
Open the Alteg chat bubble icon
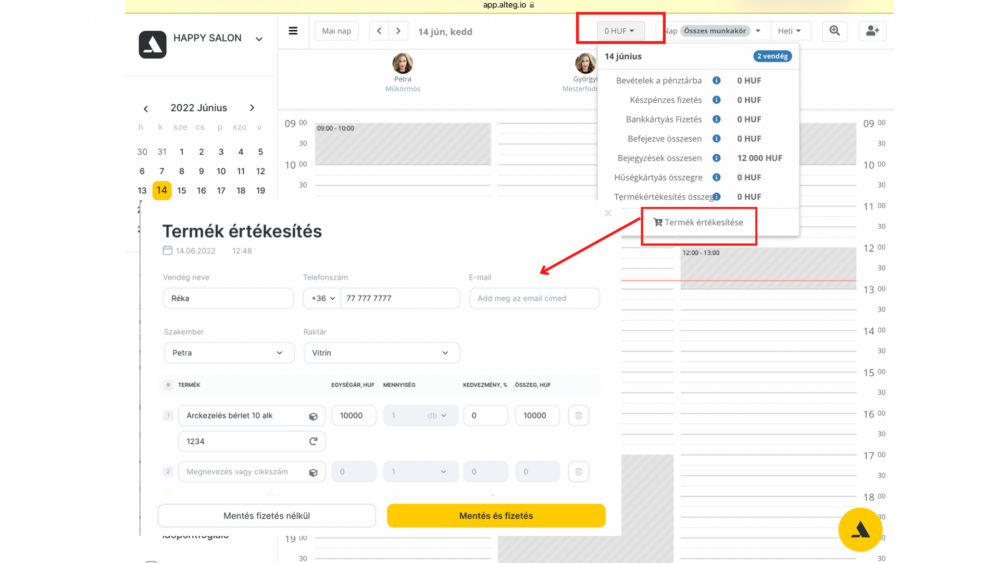[x=860, y=529]
